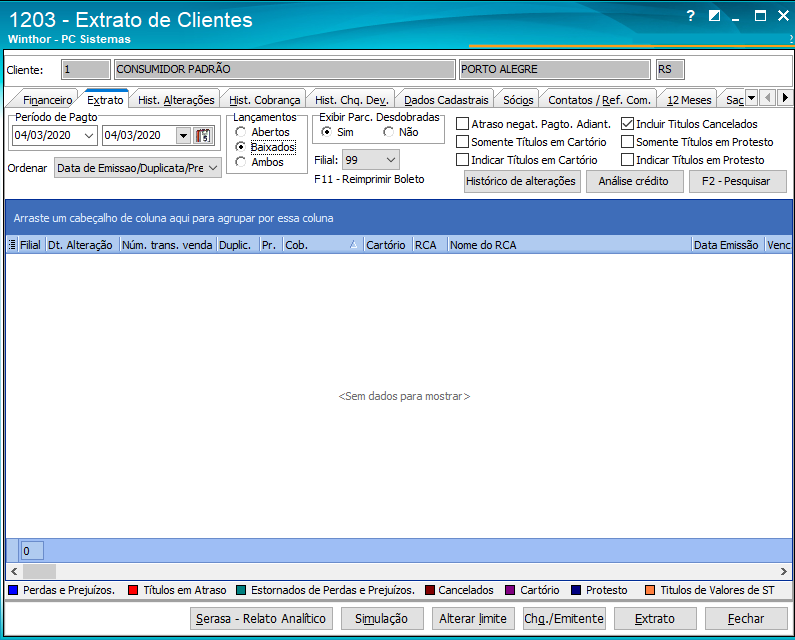This screenshot has width=795, height=640.
Task: Click the help question mark icon
Action: tap(691, 16)
